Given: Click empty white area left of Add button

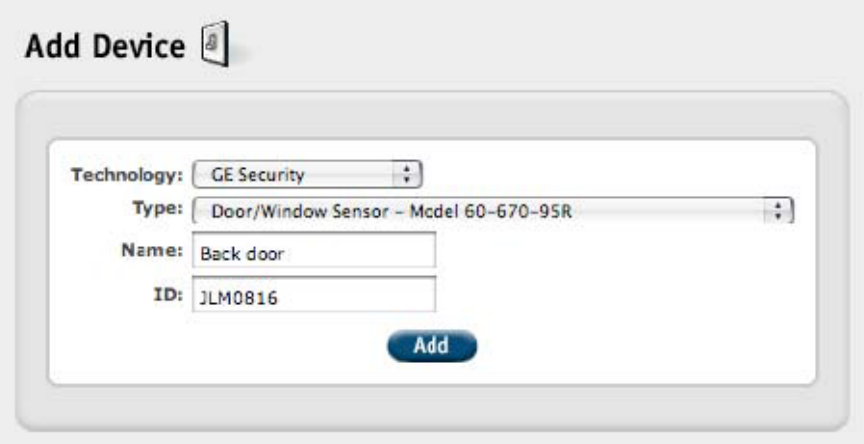Looking at the screenshot, I should [x=220, y=347].
